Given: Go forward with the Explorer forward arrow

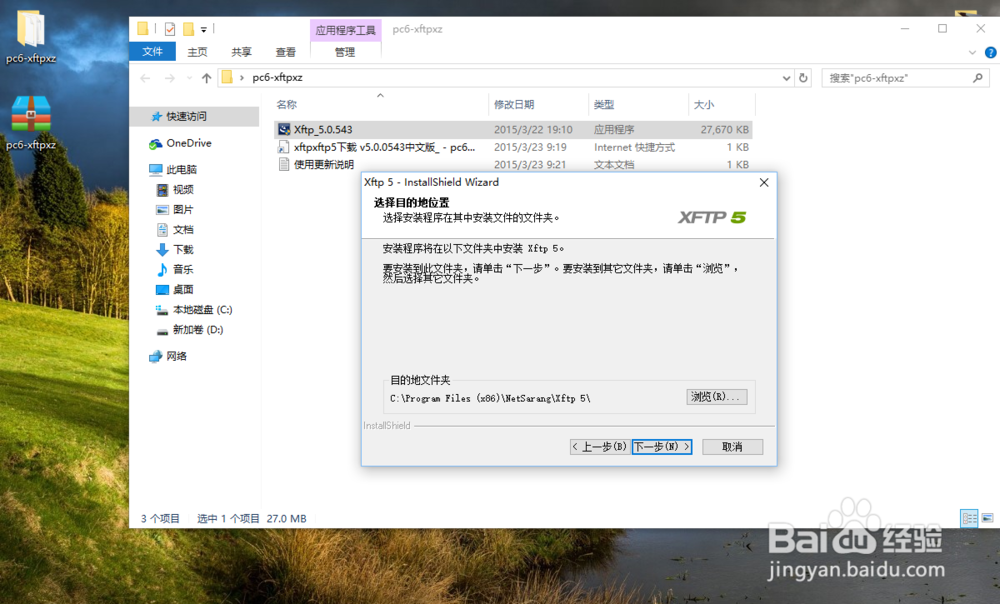Looking at the screenshot, I should click(x=169, y=78).
